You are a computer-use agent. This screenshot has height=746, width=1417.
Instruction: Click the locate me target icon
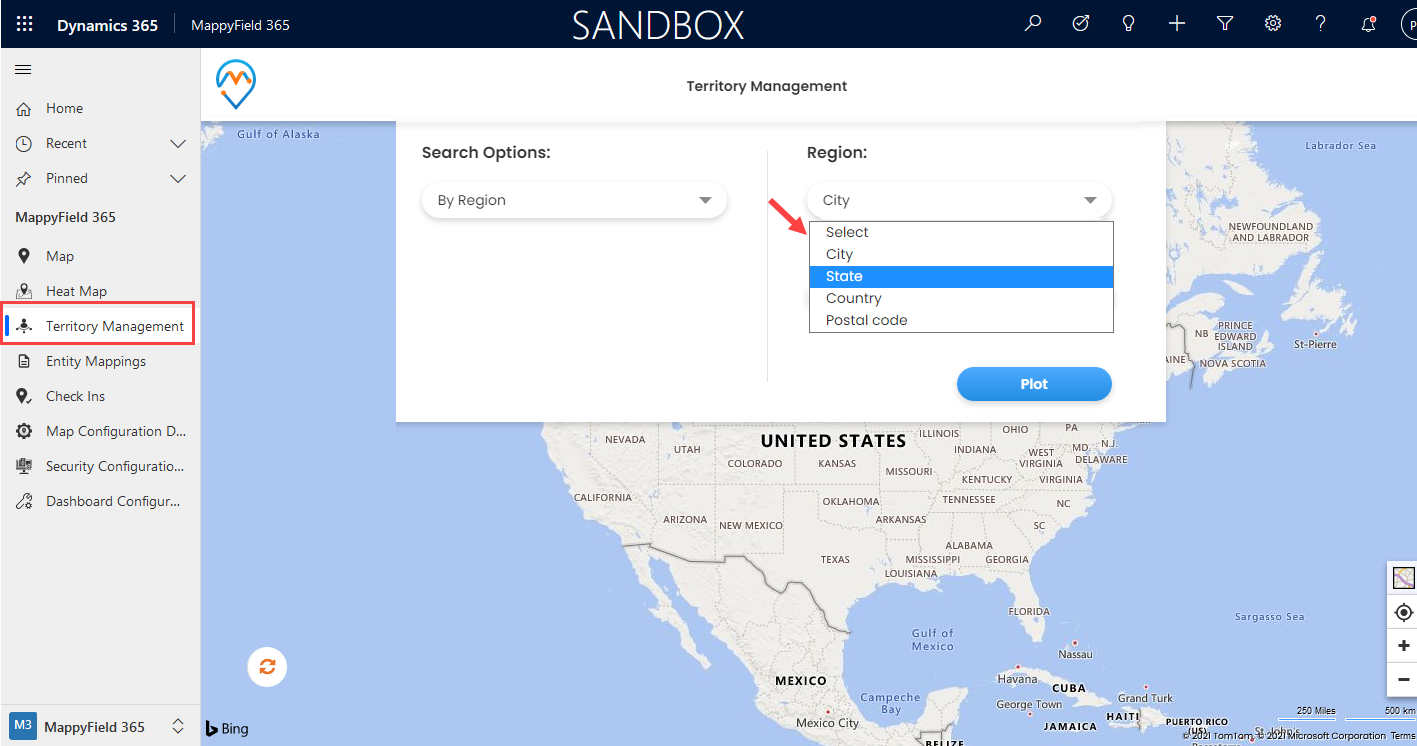point(1403,612)
